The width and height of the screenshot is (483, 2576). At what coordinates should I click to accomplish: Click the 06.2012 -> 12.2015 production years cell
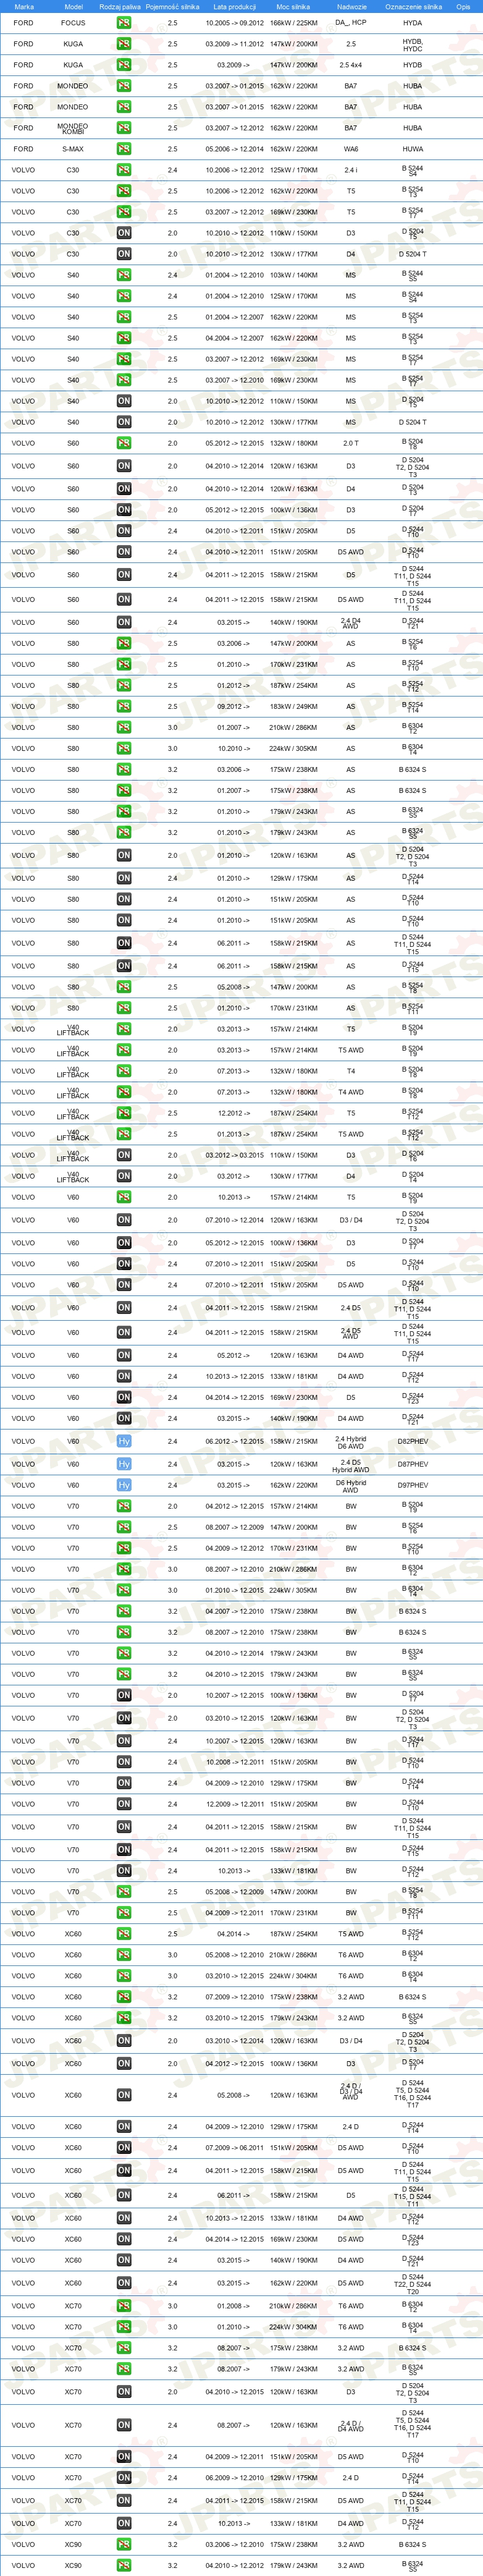pos(235,1442)
